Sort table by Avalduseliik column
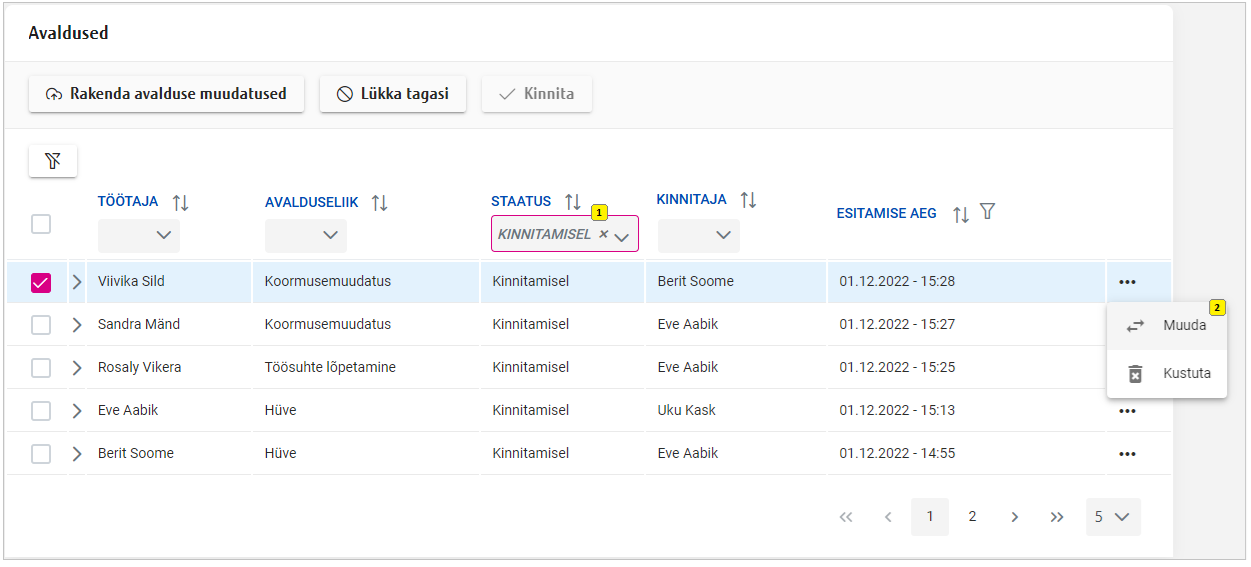The image size is (1251, 567). 379,203
